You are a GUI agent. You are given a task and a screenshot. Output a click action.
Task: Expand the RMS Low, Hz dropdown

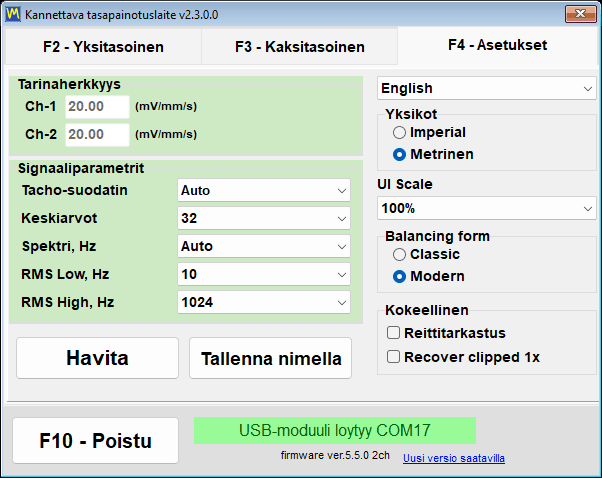[x=264, y=274]
